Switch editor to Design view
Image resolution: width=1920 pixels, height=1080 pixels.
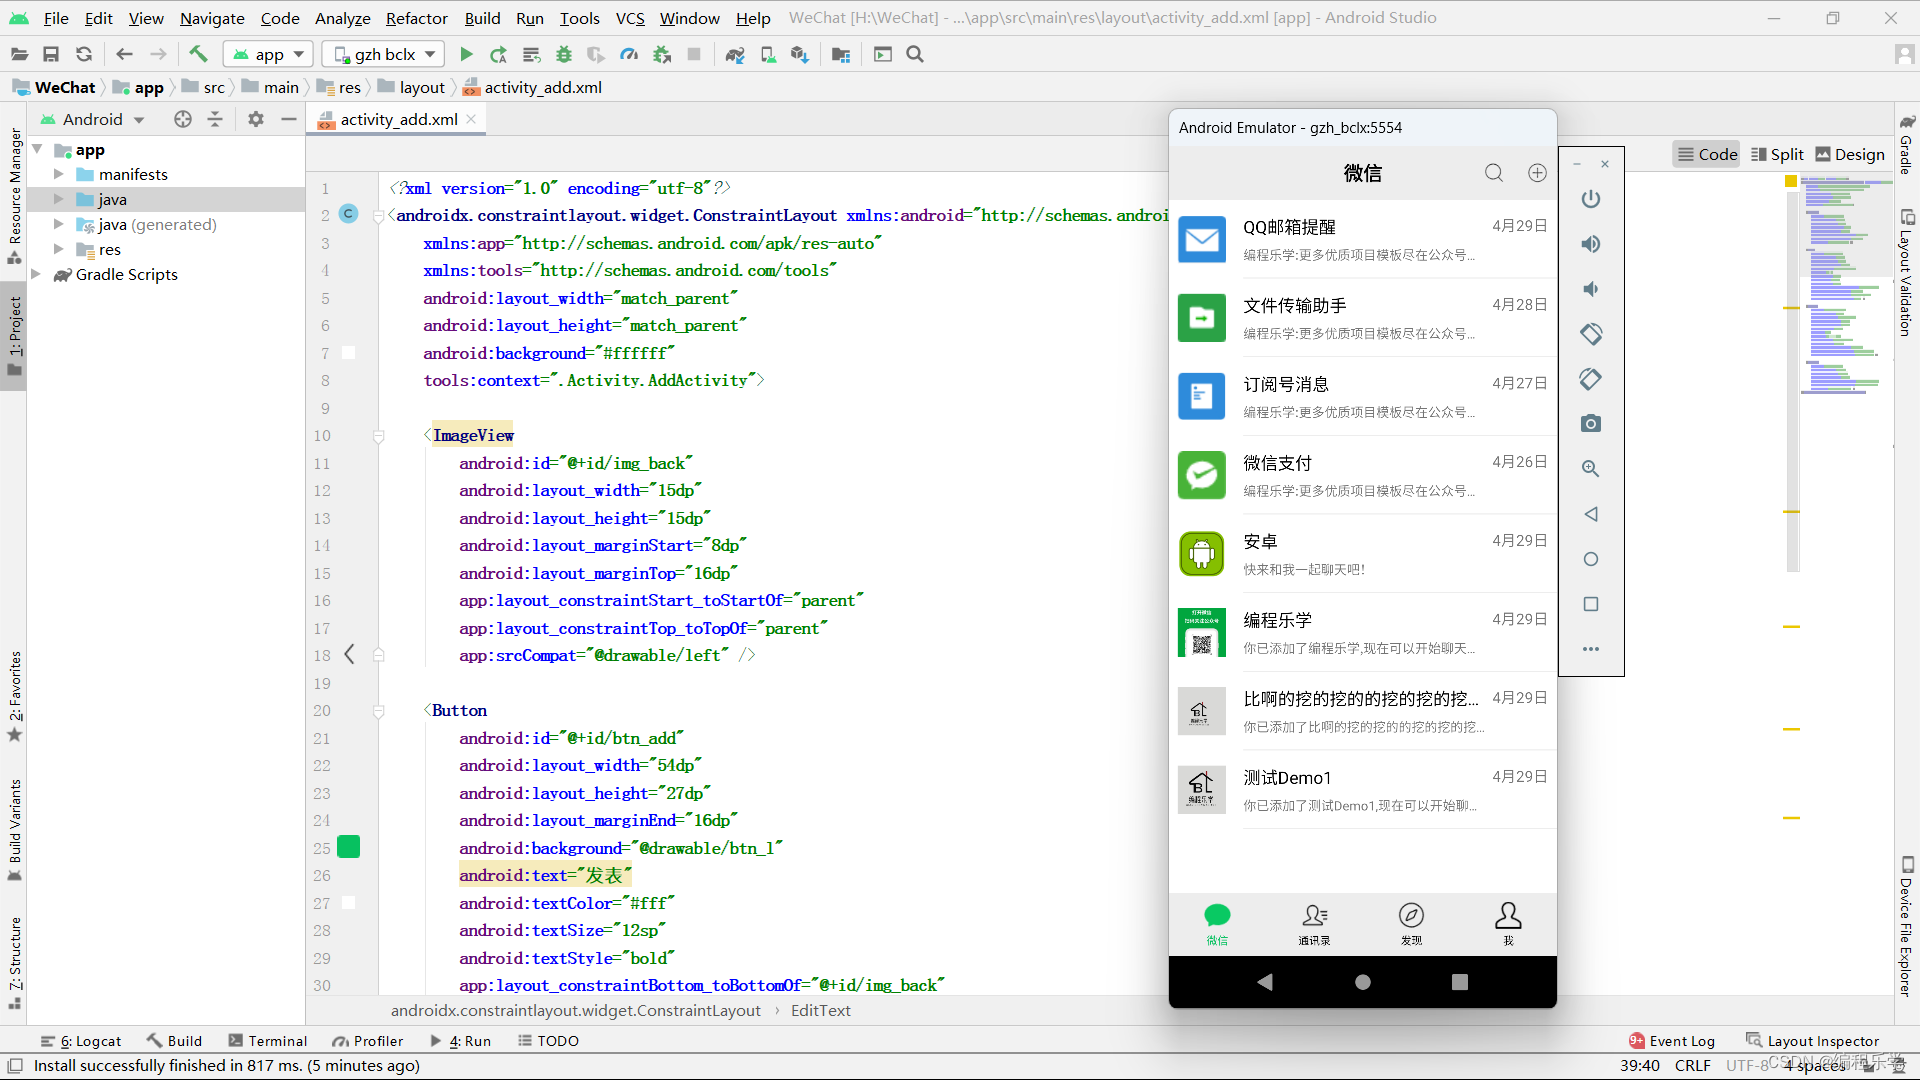[x=1850, y=154]
